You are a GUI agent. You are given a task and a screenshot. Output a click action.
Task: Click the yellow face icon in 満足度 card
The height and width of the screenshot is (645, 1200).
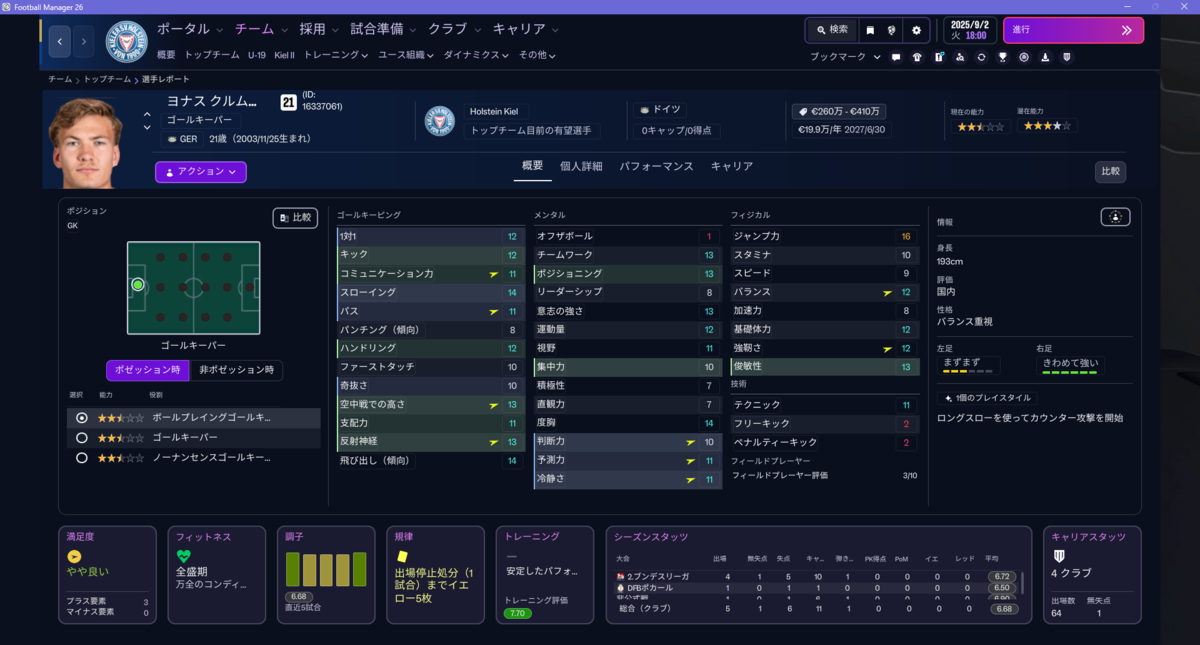click(x=74, y=556)
